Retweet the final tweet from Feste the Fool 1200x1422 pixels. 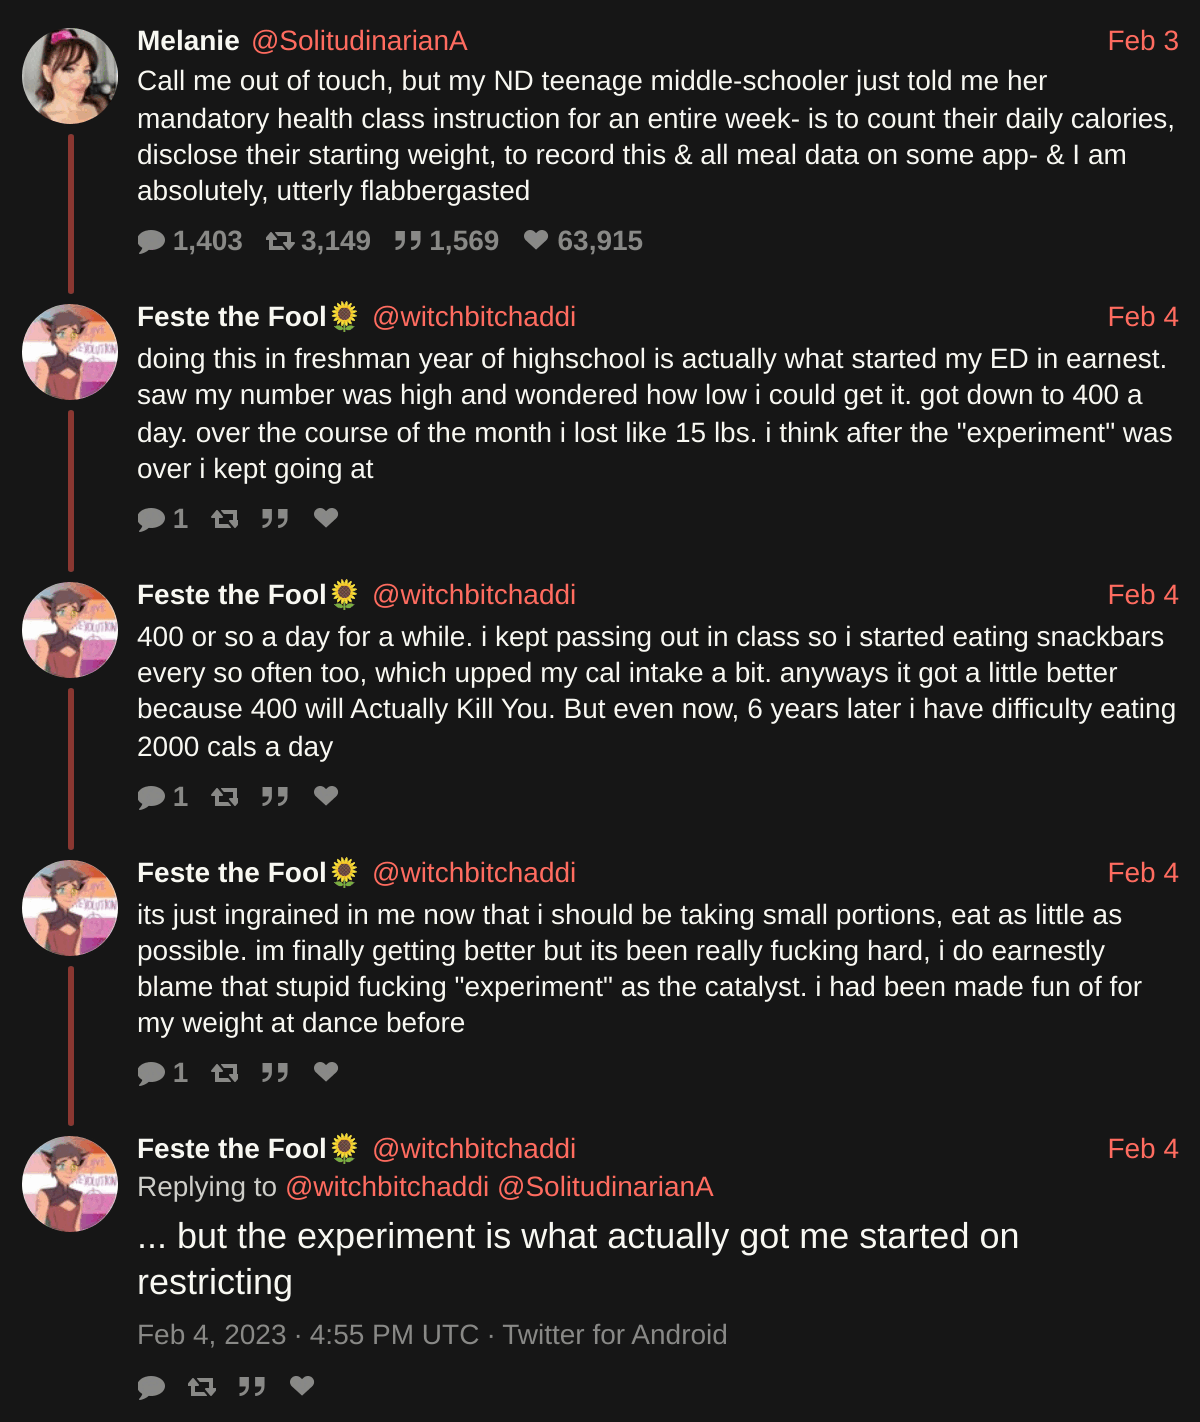coord(202,1386)
